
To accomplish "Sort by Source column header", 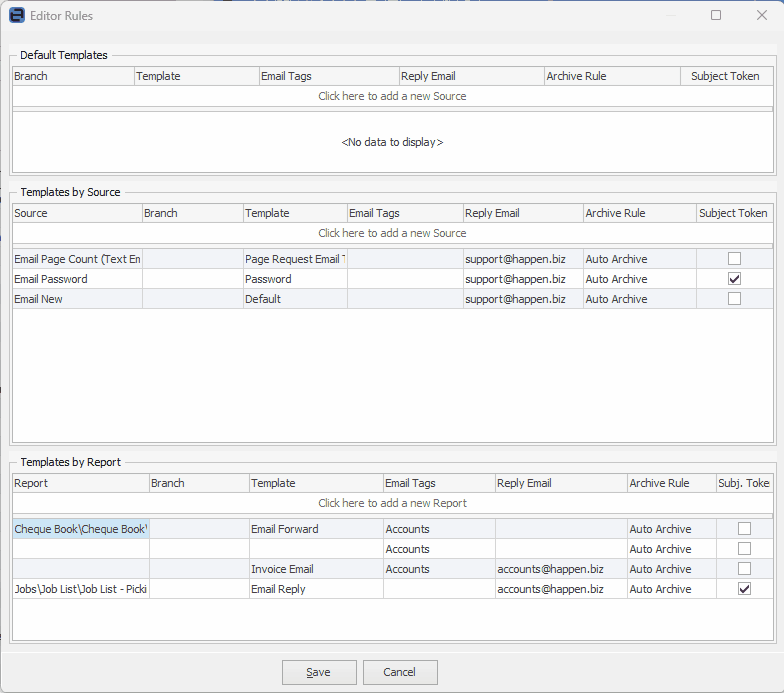I will [x=77, y=213].
